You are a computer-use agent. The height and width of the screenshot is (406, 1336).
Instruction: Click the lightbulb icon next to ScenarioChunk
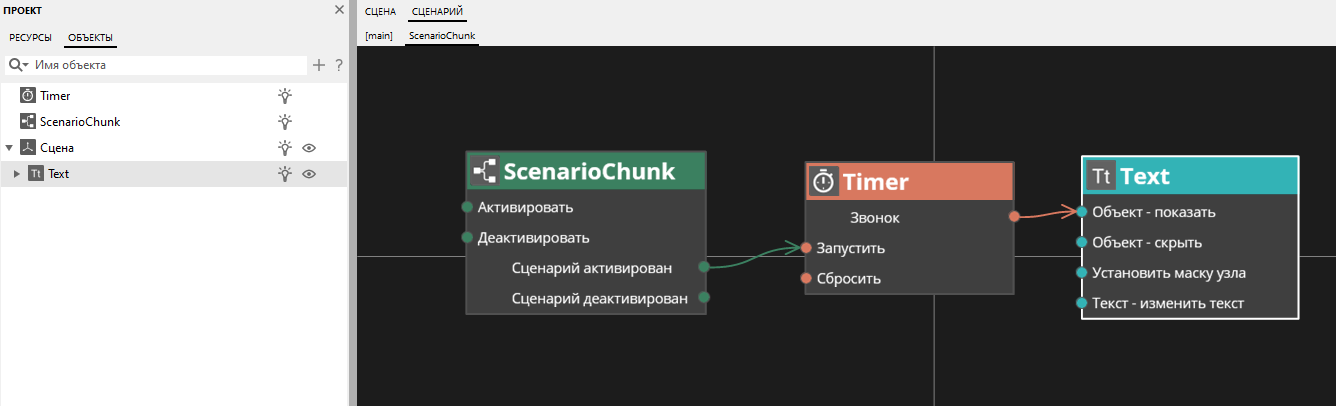pyautogui.click(x=285, y=122)
